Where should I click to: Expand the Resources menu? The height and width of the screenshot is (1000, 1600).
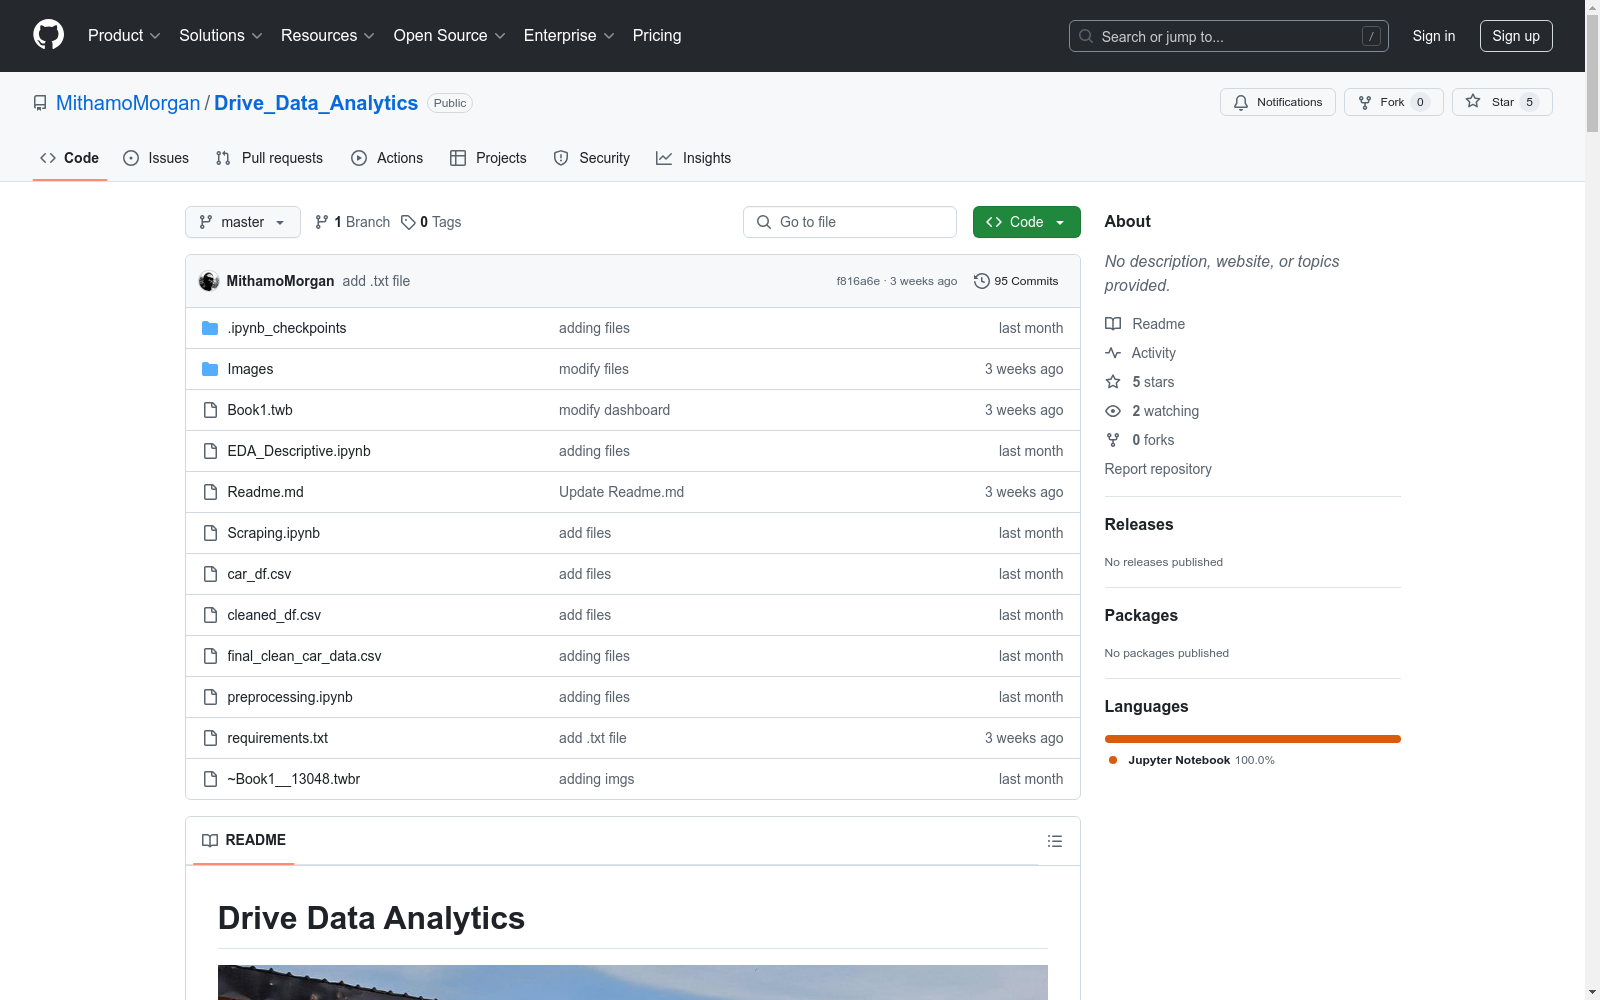328,36
